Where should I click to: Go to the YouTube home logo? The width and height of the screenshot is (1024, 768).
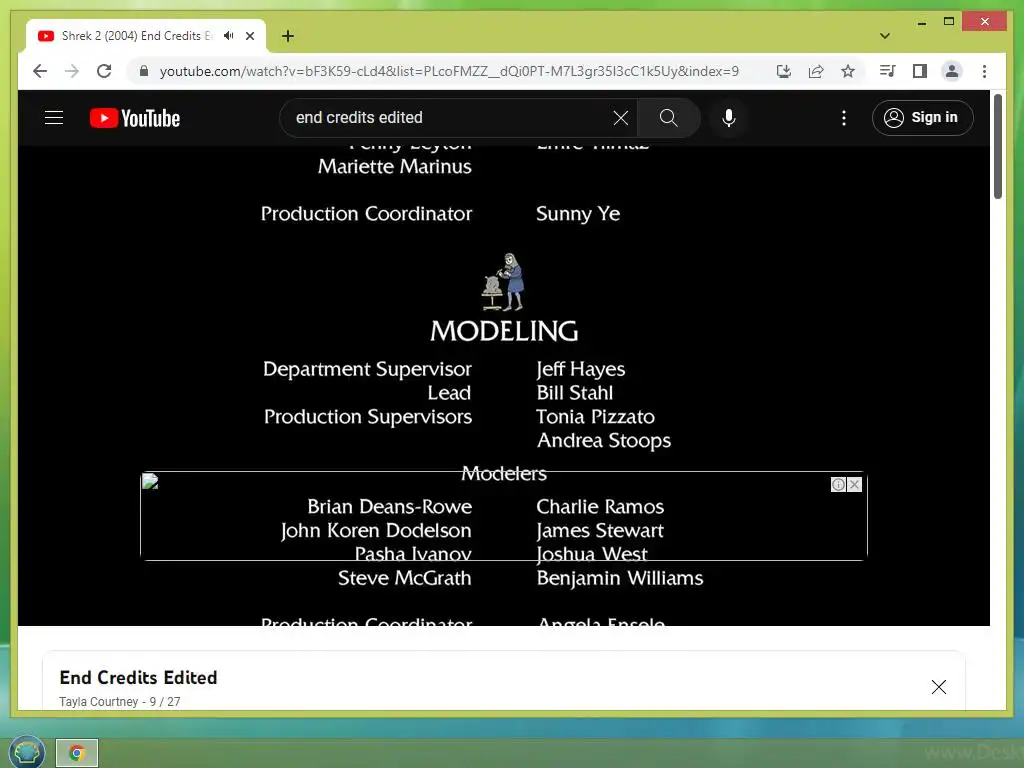click(135, 118)
